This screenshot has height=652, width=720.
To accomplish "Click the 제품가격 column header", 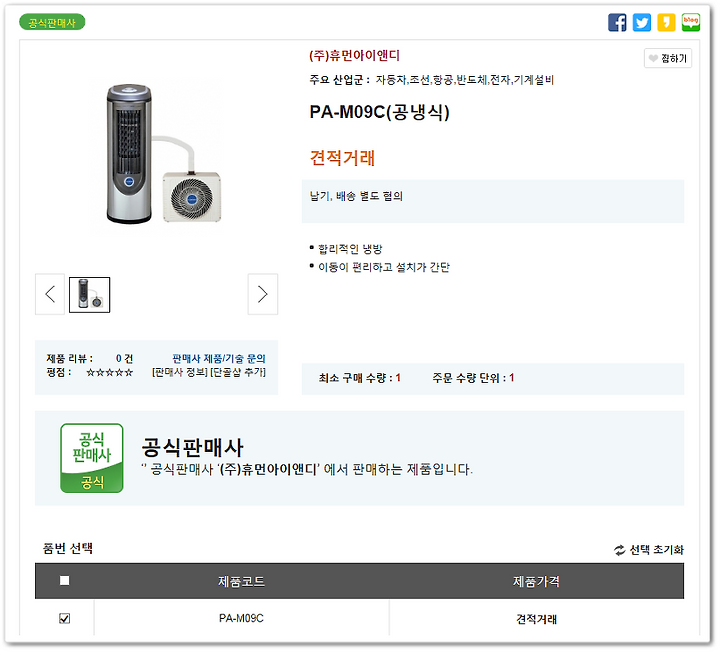I will coord(536,582).
